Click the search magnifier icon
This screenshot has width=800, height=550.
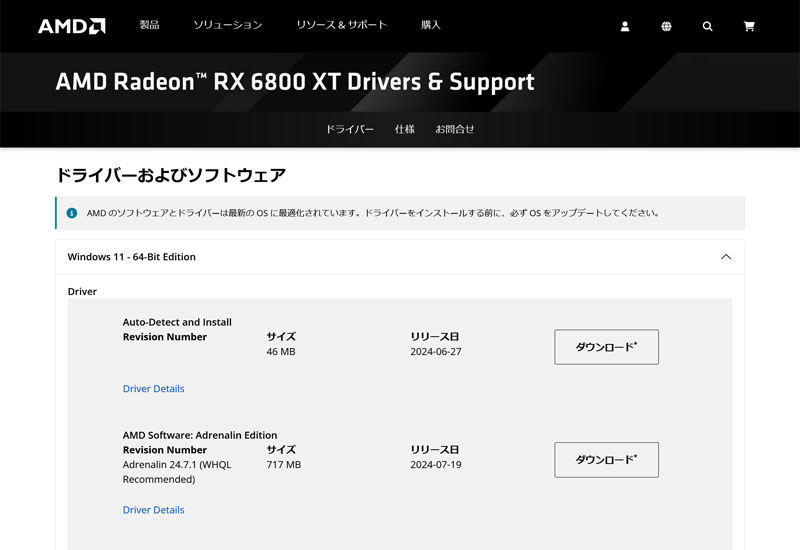[x=707, y=27]
